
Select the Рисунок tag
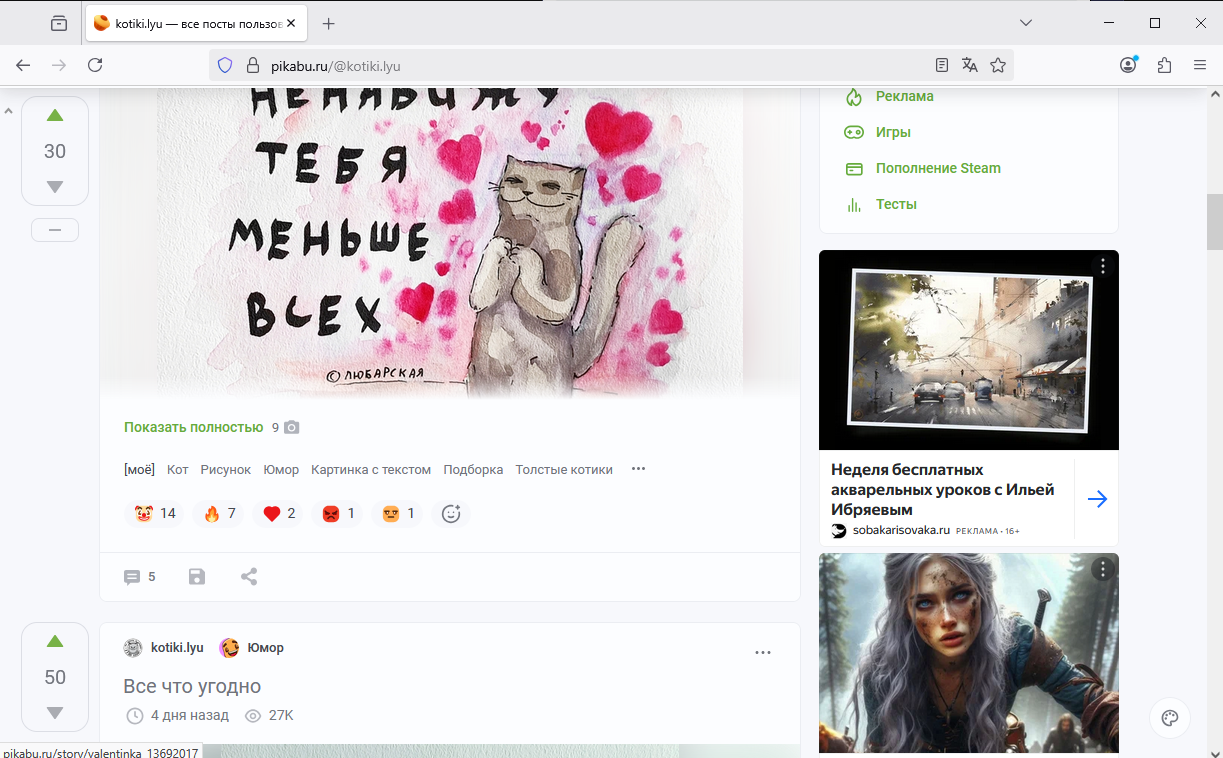pos(226,469)
